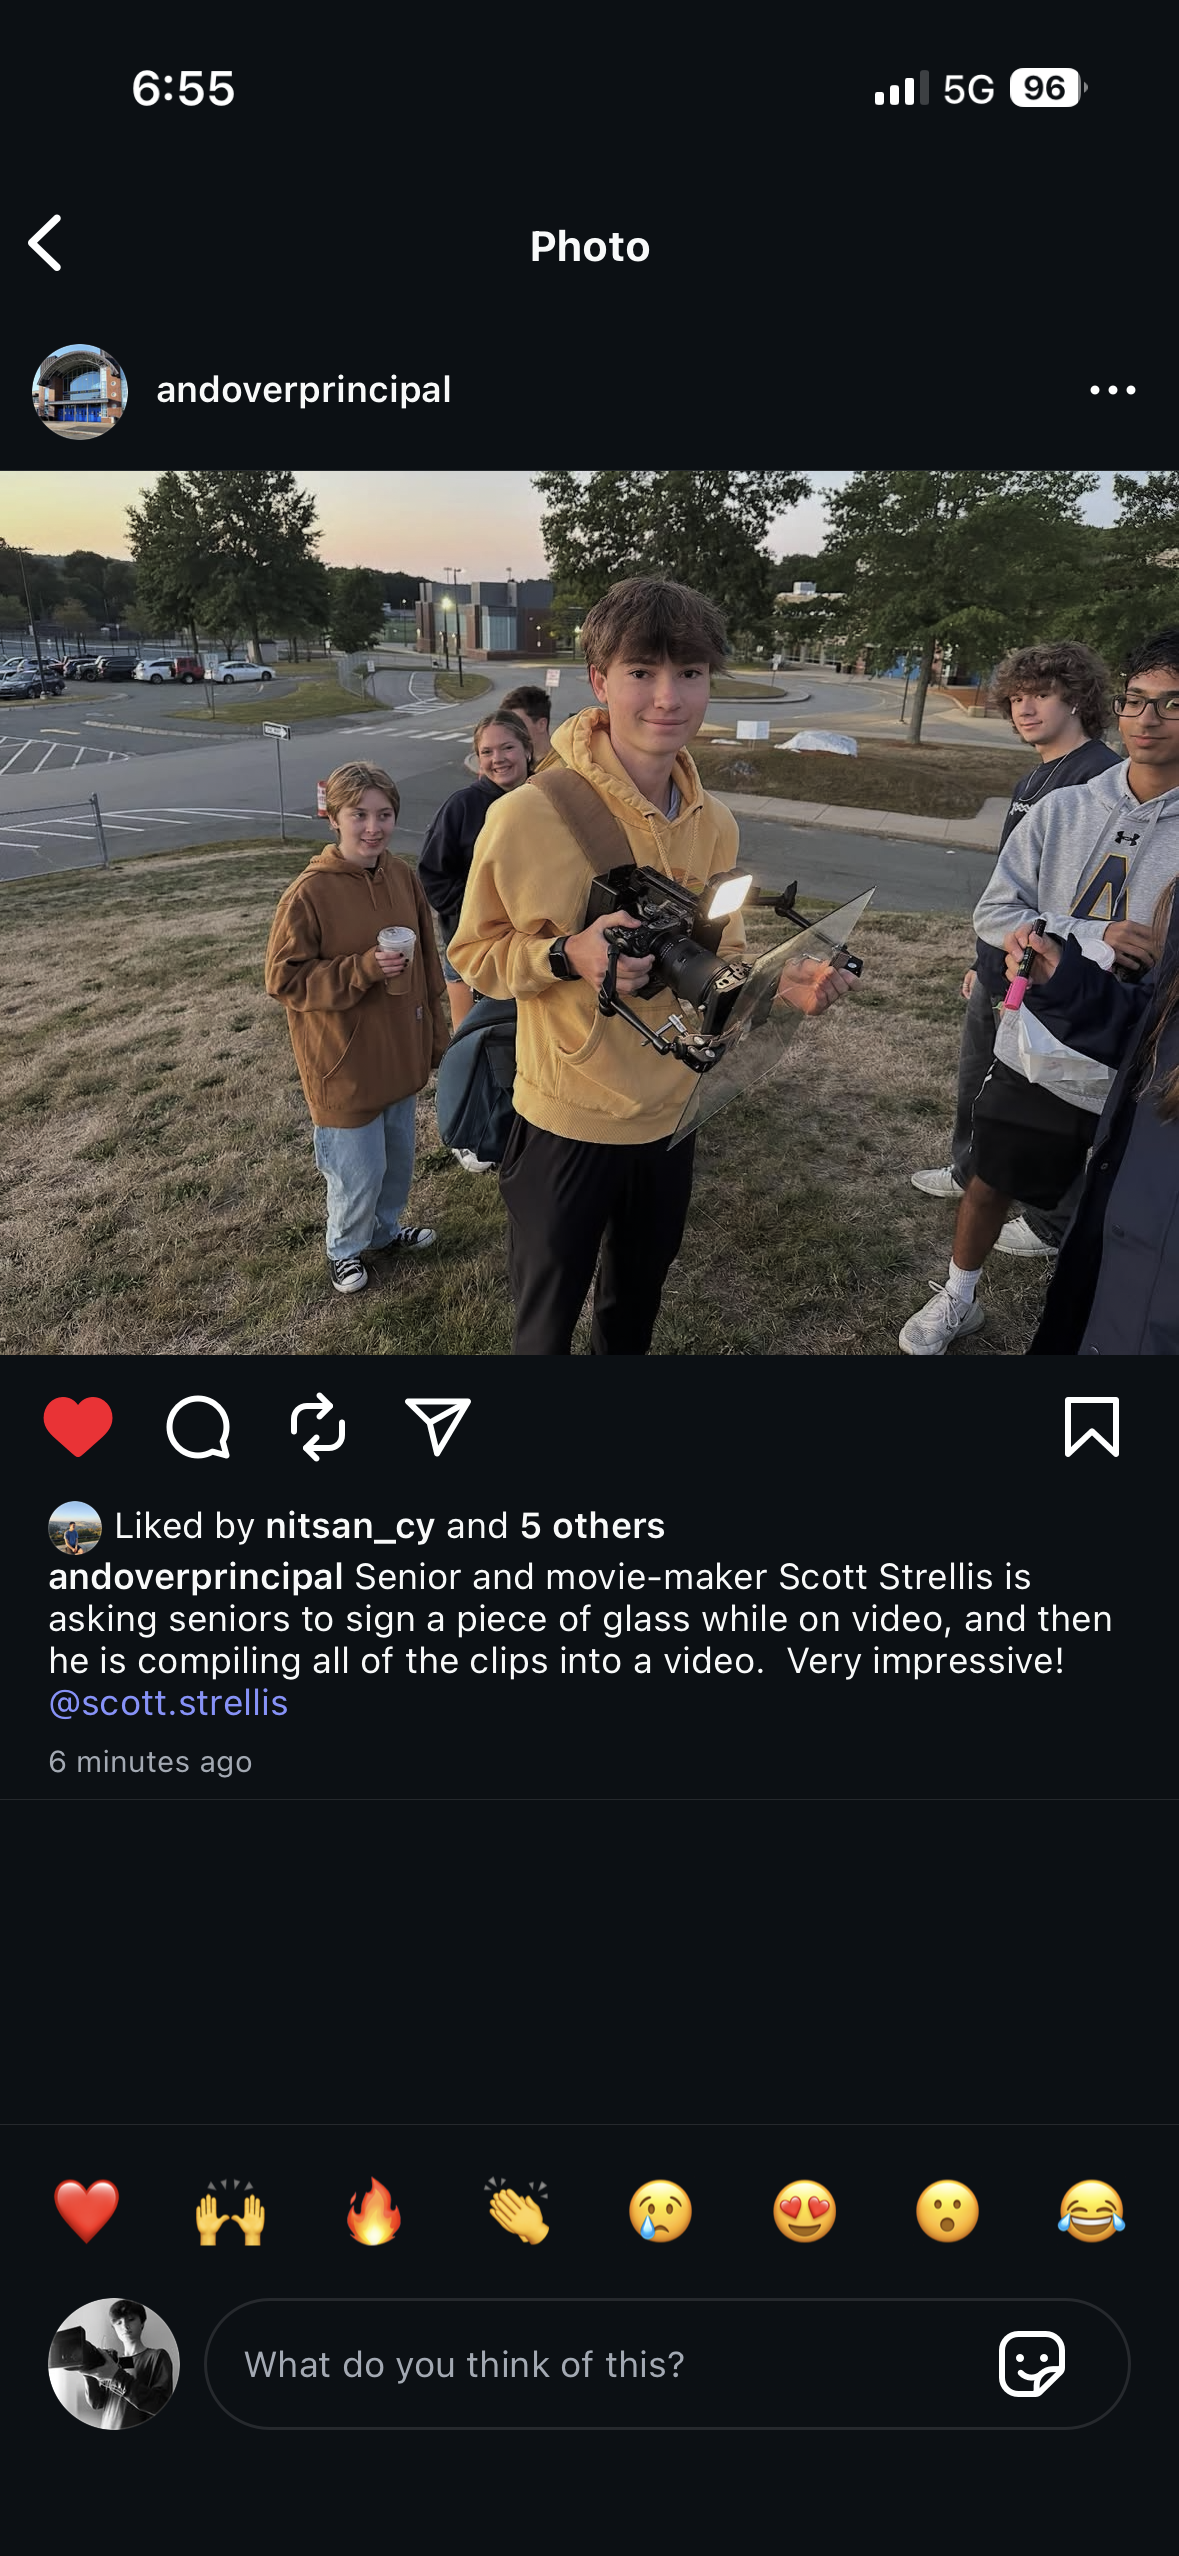The height and width of the screenshot is (2556, 1179).
Task: Show the 5 others who liked
Action: [x=592, y=1526]
